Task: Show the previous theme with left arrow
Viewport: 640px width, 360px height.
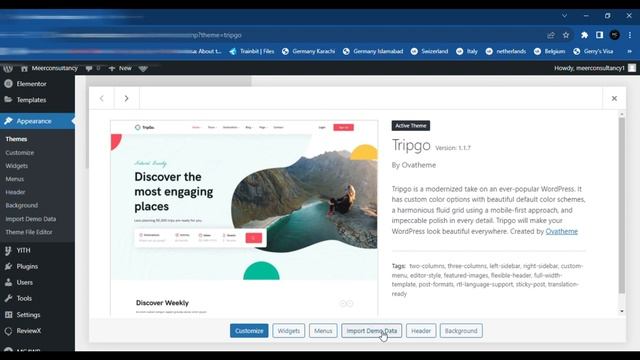Action: pyautogui.click(x=102, y=98)
